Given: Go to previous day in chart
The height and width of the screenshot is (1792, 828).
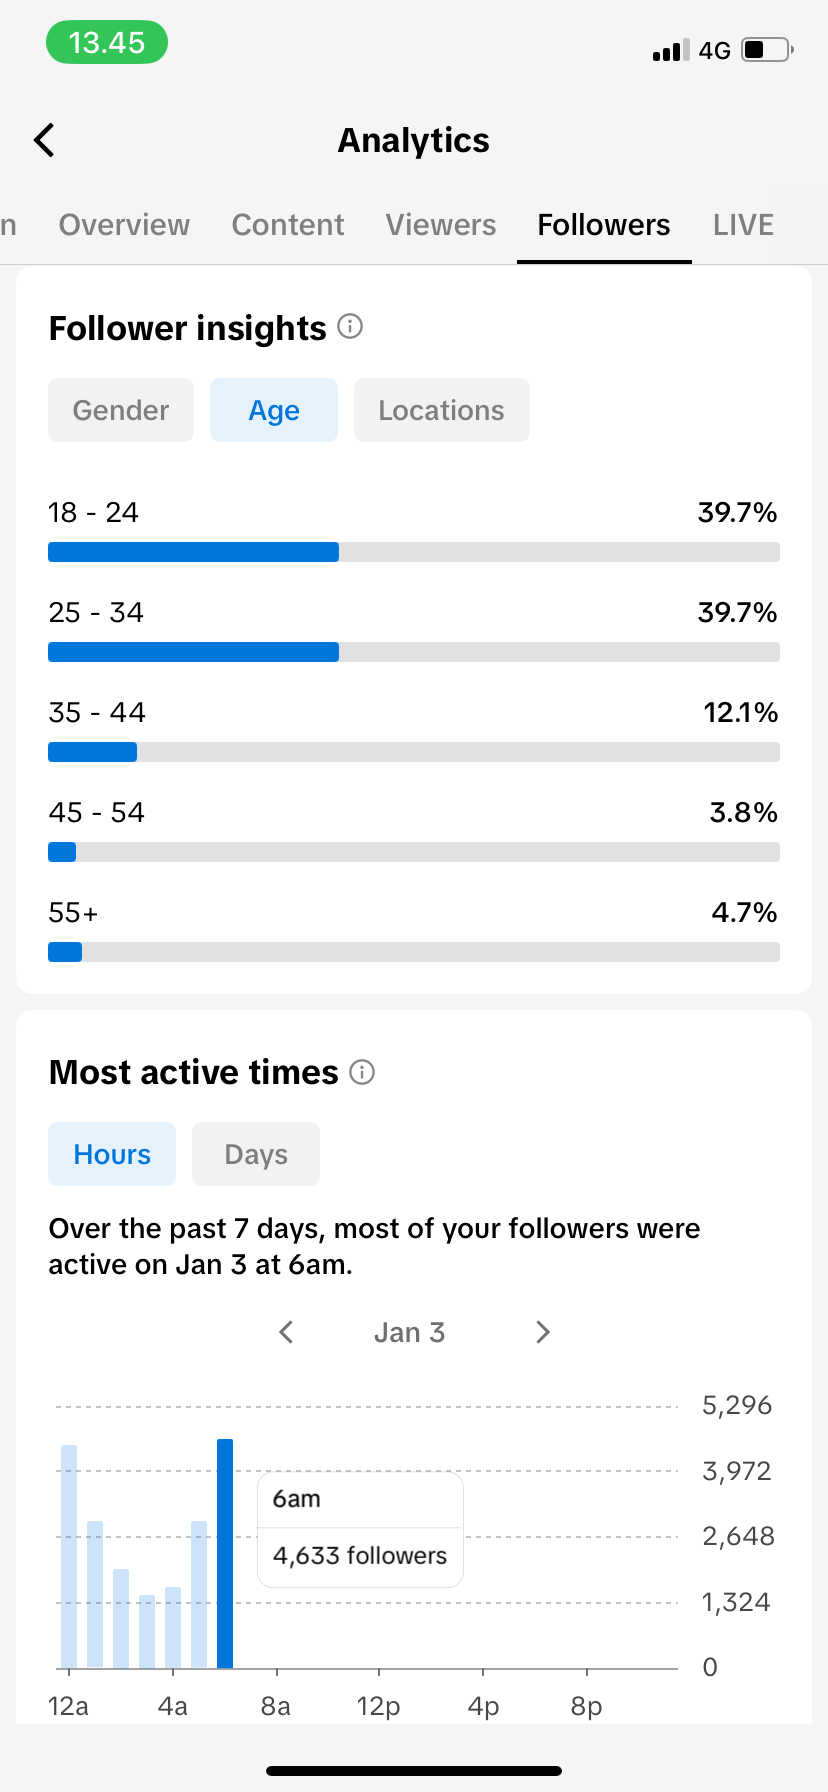Looking at the screenshot, I should tap(286, 1332).
